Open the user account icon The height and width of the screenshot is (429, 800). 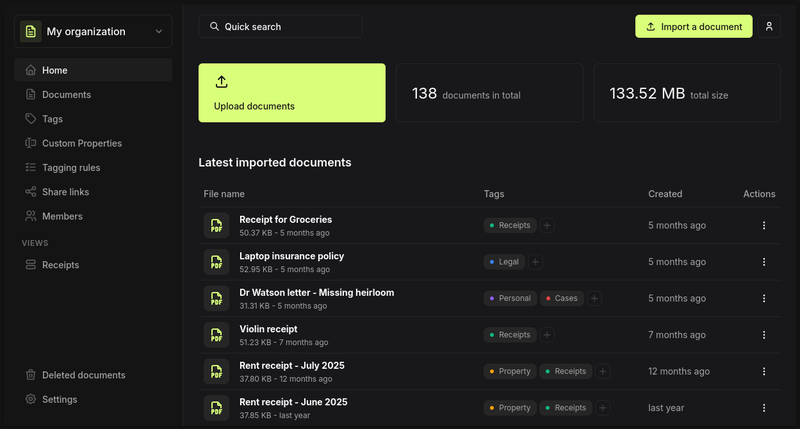click(x=769, y=27)
